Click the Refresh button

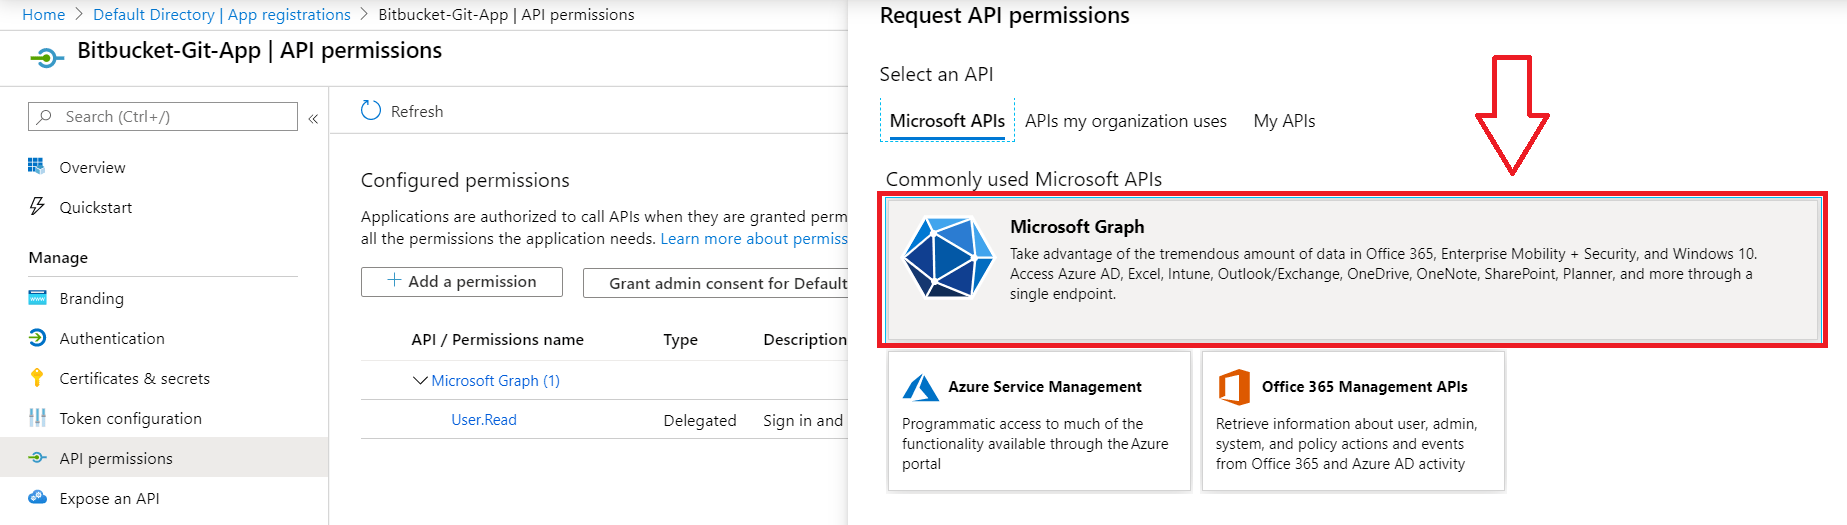(x=402, y=111)
